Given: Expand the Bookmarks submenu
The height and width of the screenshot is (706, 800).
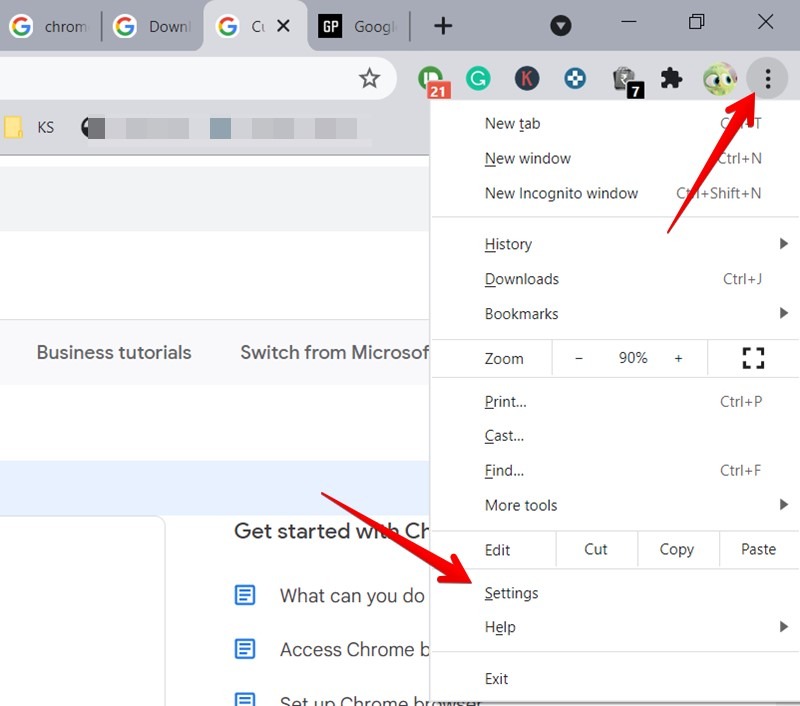Looking at the screenshot, I should pyautogui.click(x=521, y=313).
